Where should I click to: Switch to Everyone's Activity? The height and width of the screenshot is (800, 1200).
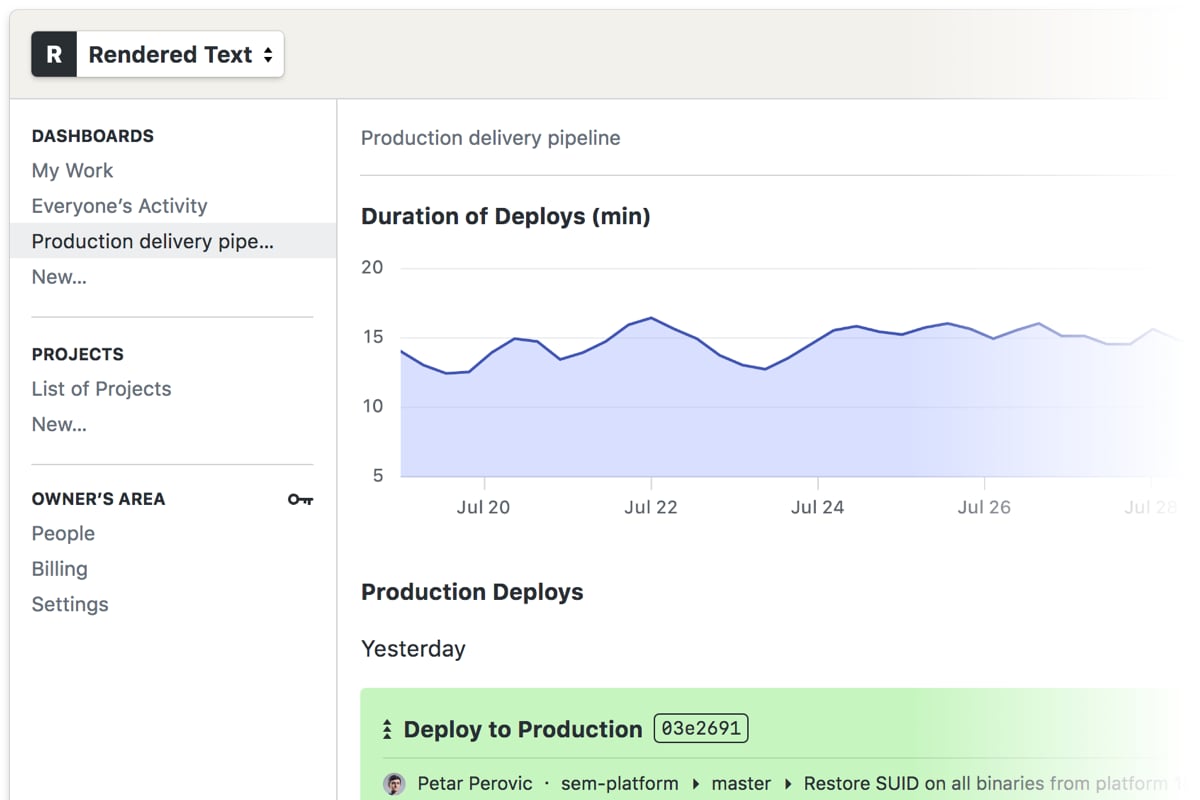point(119,206)
